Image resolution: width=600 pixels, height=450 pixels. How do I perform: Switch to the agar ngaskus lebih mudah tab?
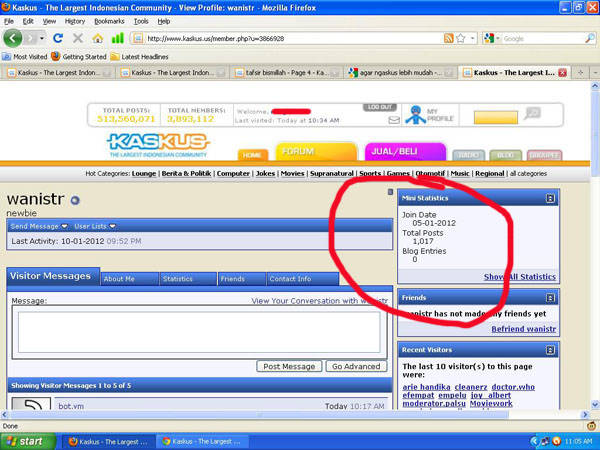[x=400, y=72]
